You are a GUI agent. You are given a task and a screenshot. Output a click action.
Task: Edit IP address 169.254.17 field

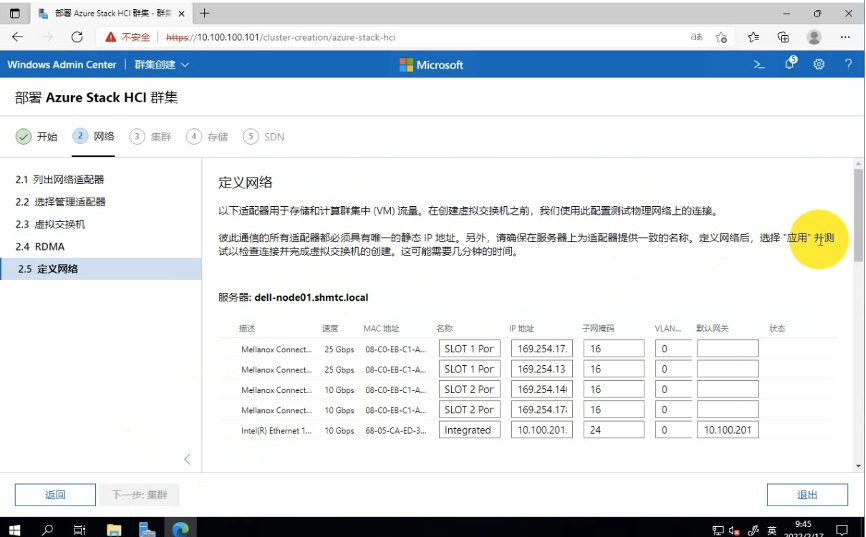[x=542, y=349]
